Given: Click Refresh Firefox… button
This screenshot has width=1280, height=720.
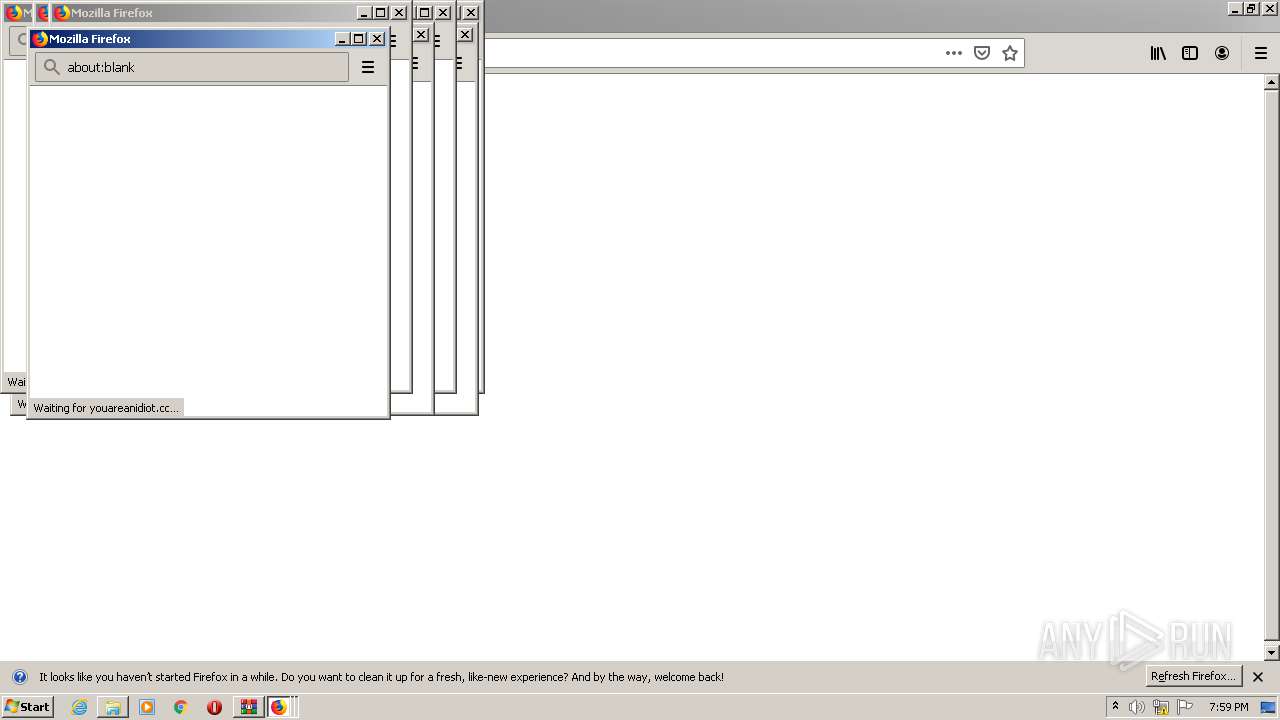Looking at the screenshot, I should click(x=1193, y=676).
